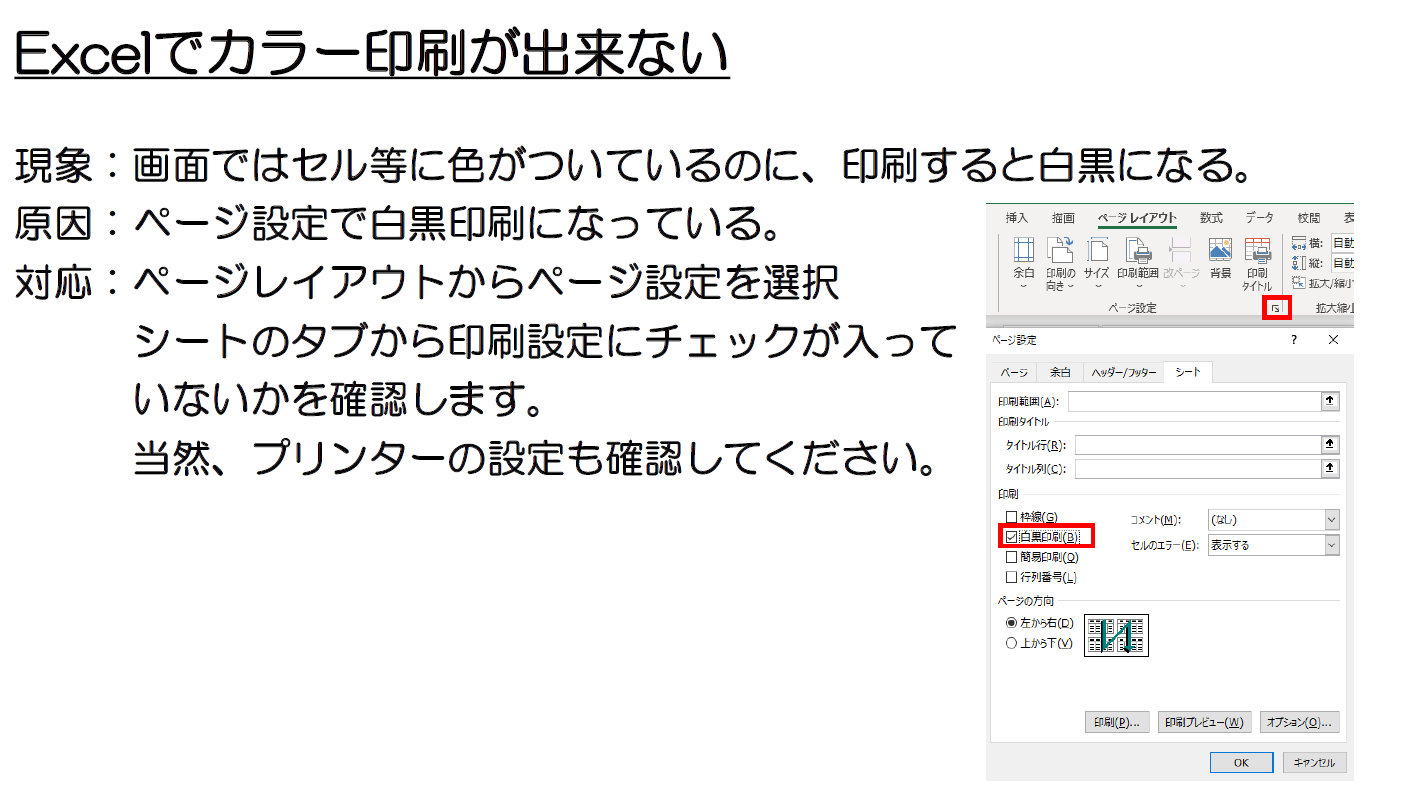Screen dimensions: 1415x787
Task: Click the line starting with '現象:'
Action: [635, 166]
